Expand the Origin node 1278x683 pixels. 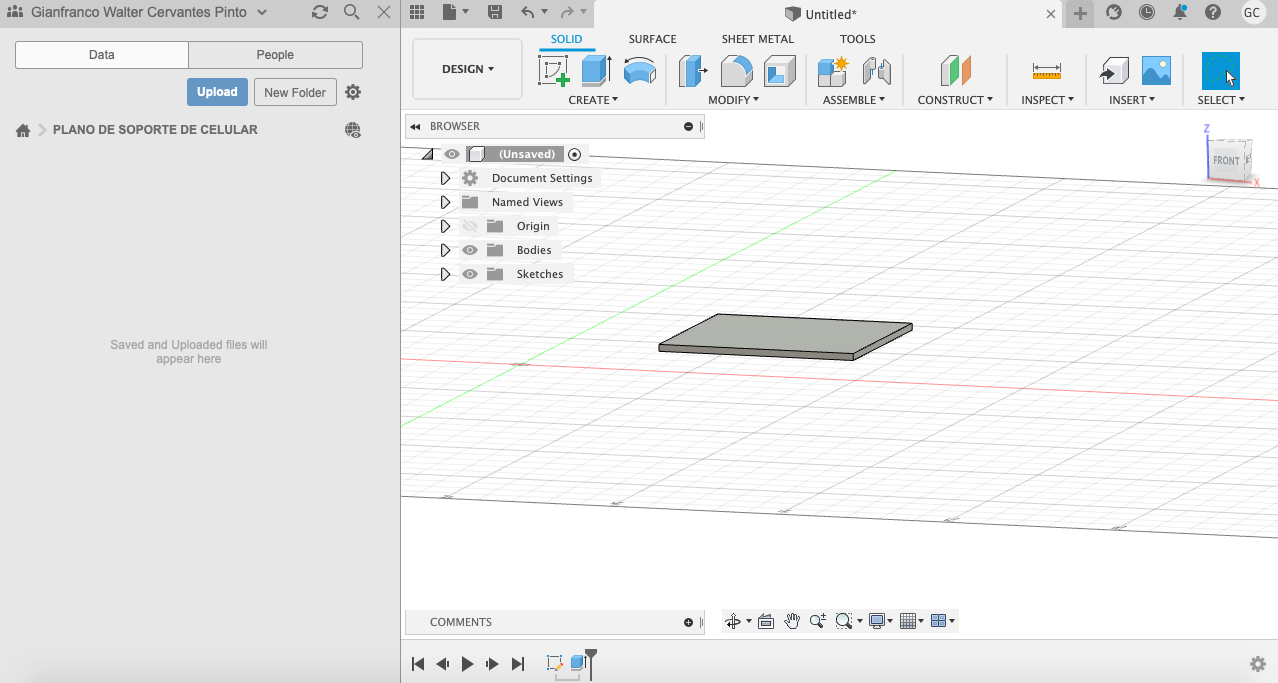click(x=446, y=226)
